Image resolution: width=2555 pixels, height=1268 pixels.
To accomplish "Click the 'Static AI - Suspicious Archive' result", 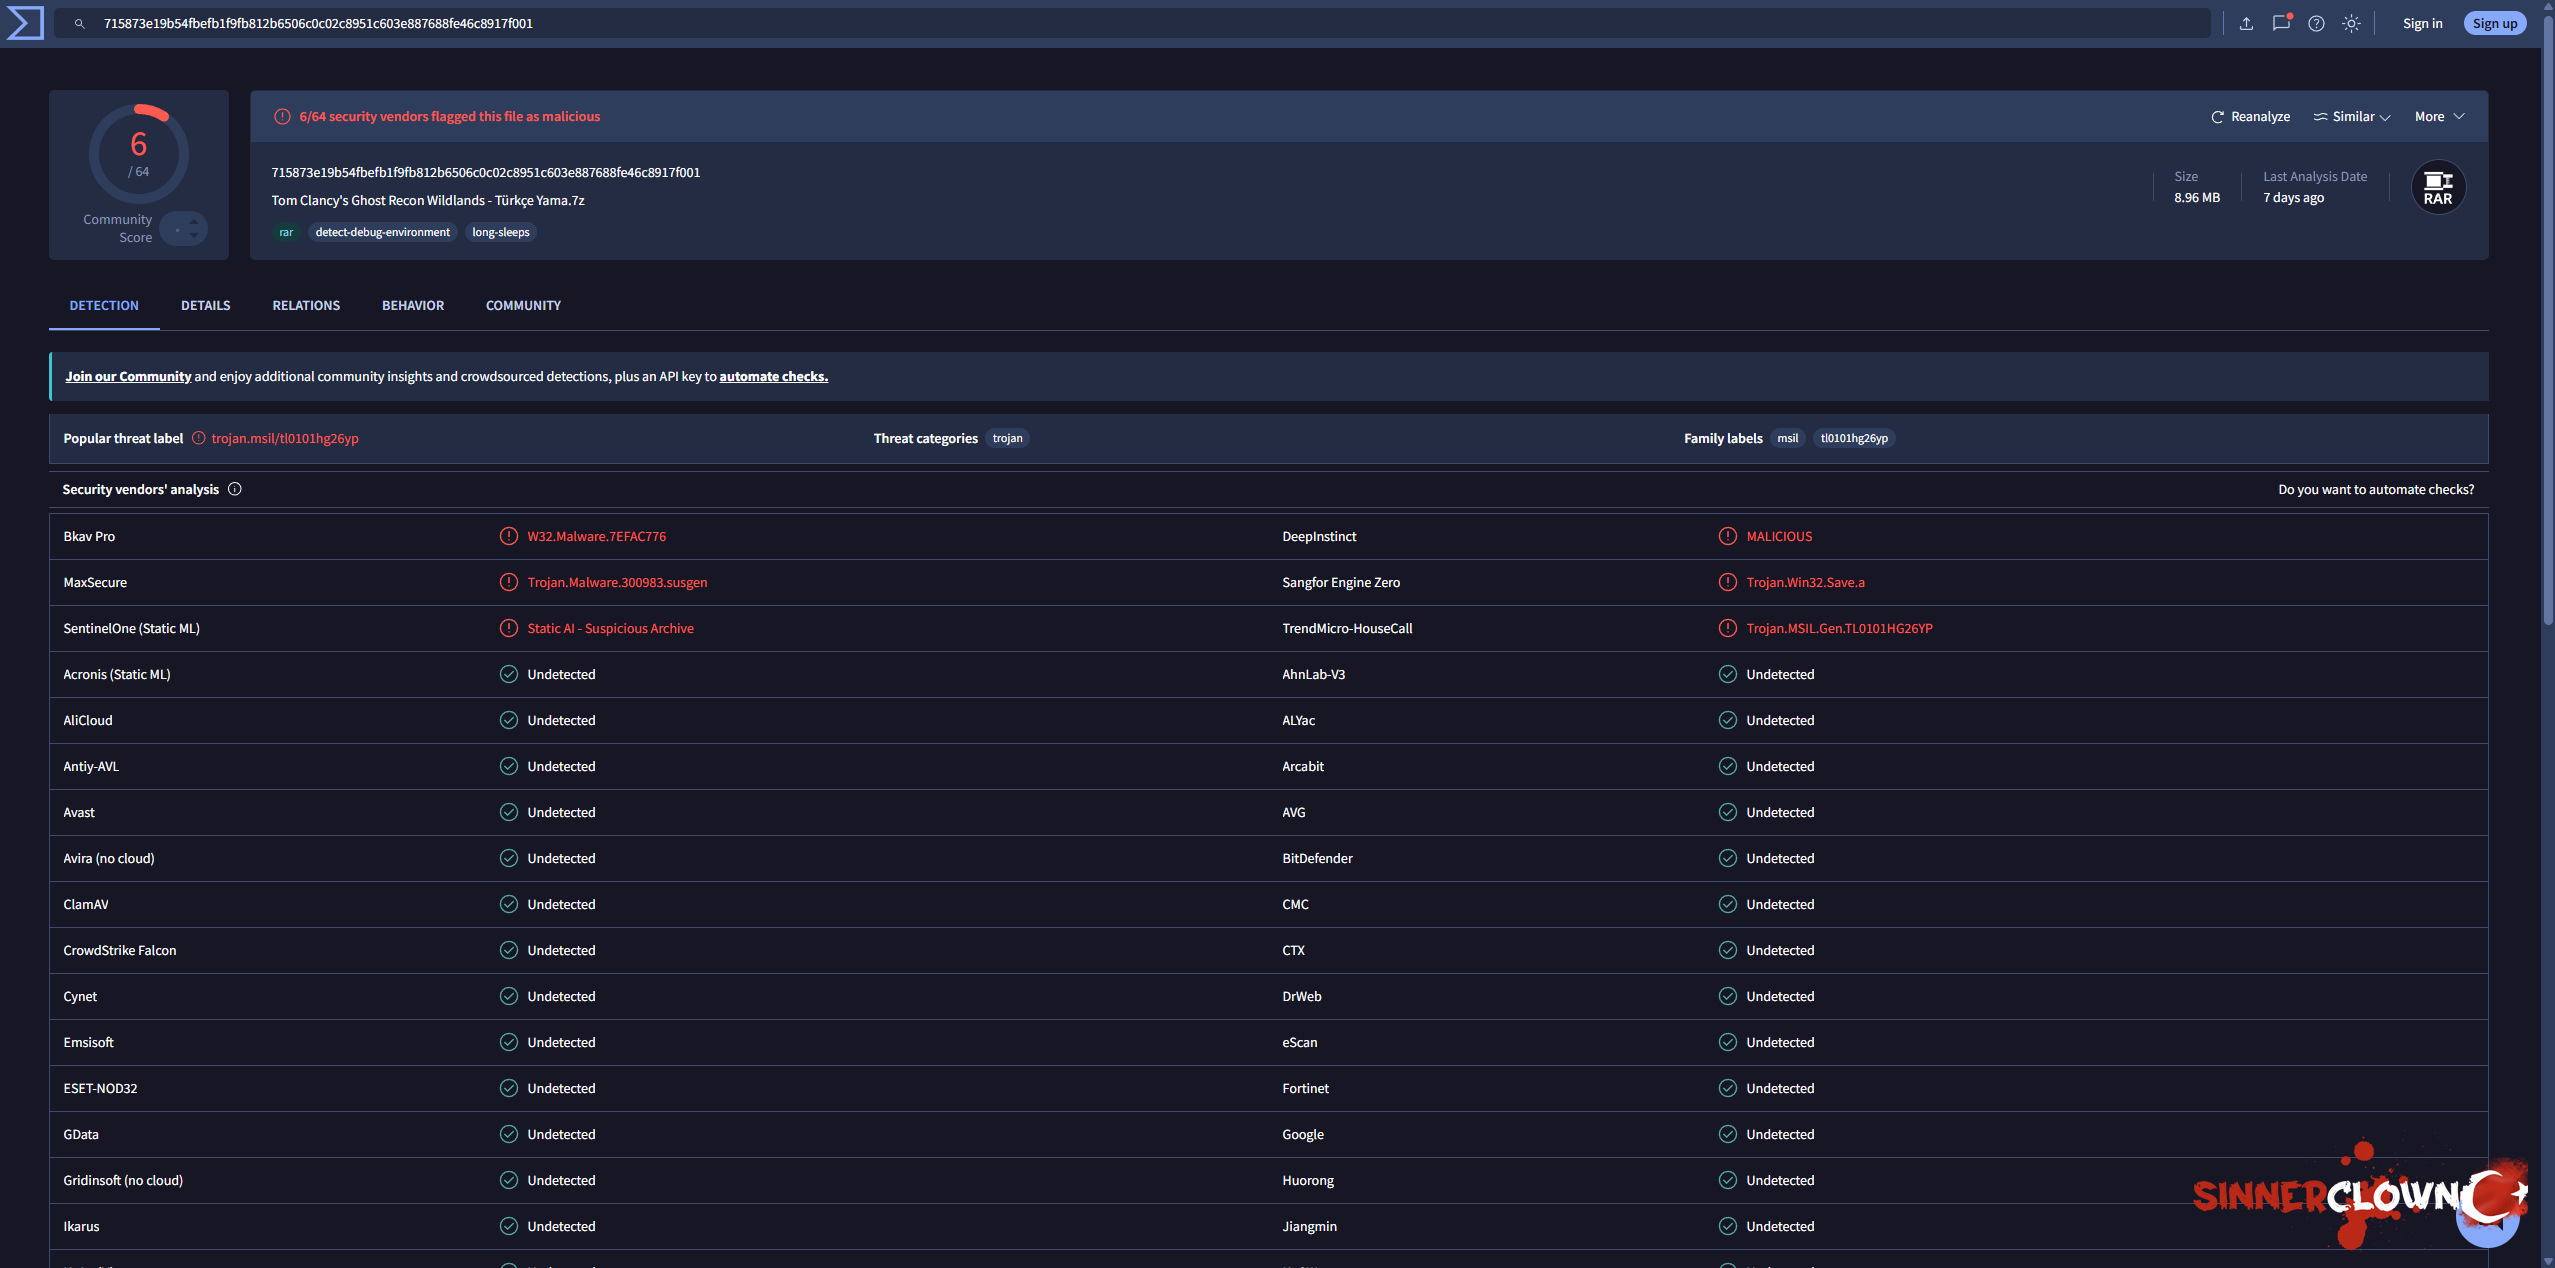I will coord(611,628).
